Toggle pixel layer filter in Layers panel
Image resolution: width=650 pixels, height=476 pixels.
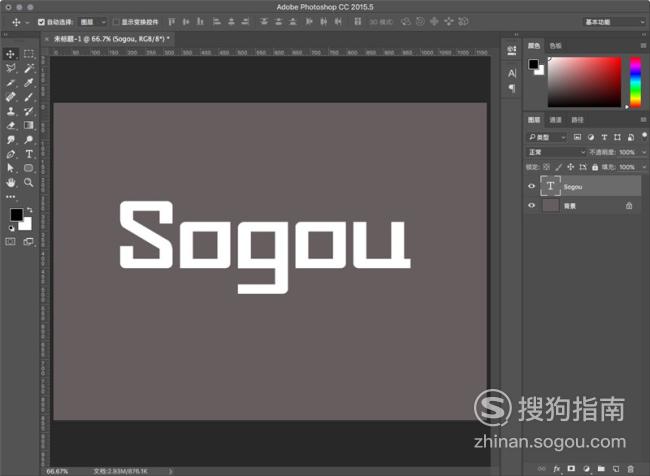(x=577, y=137)
